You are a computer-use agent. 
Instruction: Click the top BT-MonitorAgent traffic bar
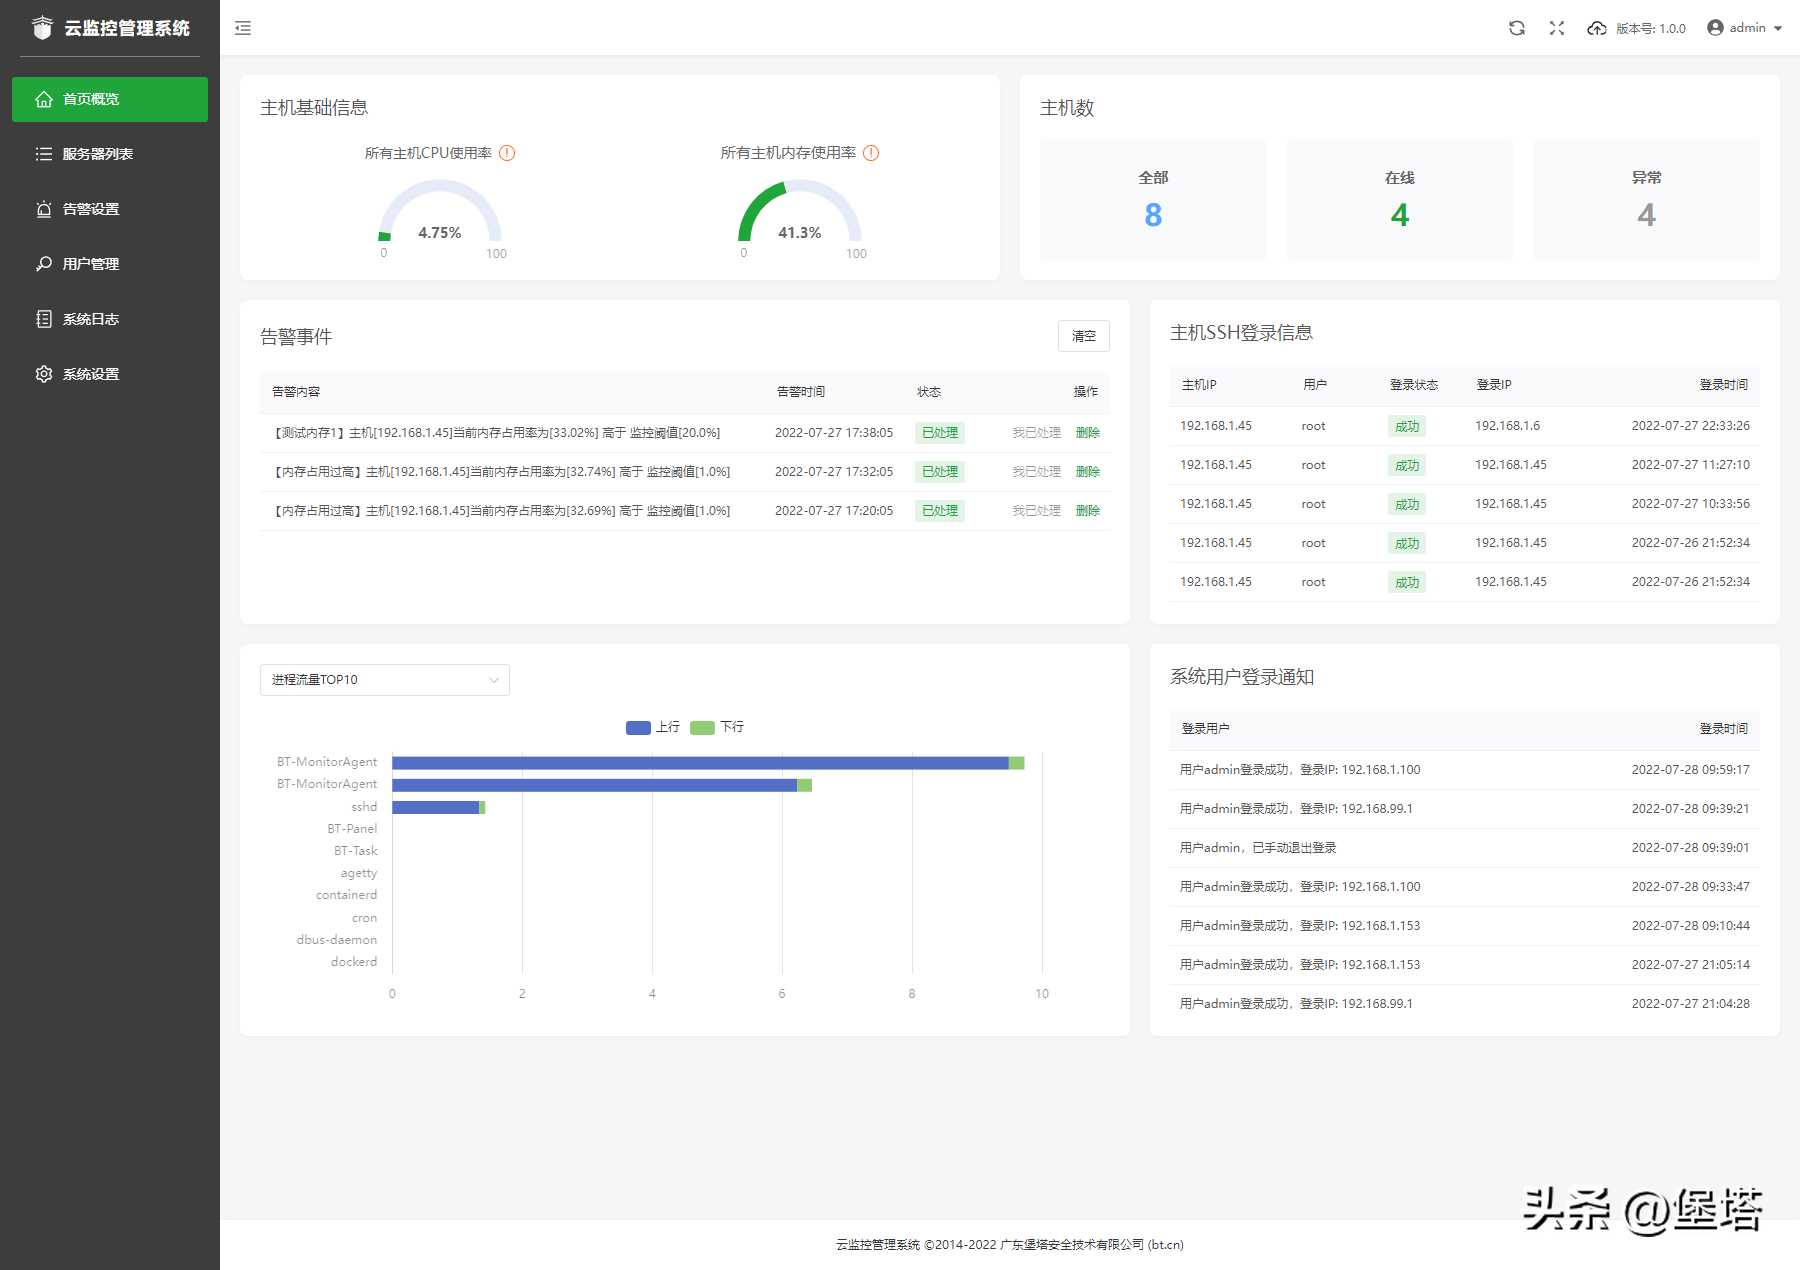pos(708,763)
